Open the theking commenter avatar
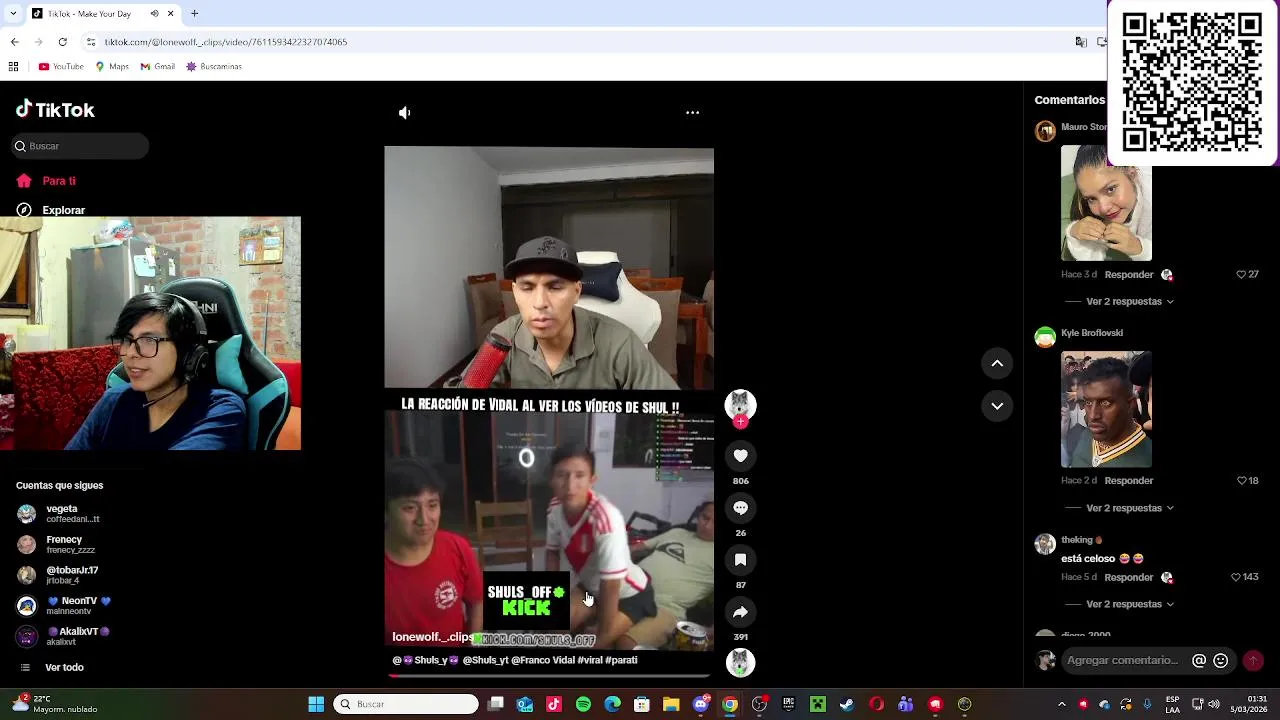The height and width of the screenshot is (720, 1280). point(1045,544)
